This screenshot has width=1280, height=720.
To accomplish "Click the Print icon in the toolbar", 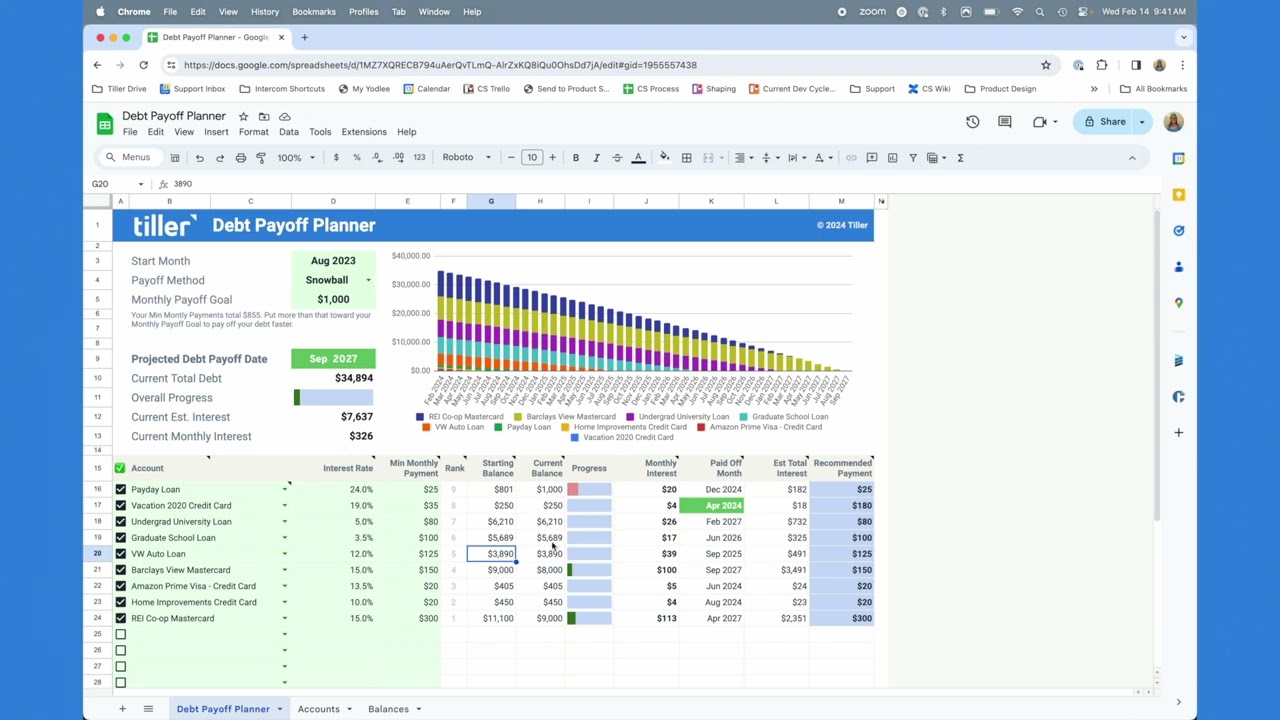I will point(240,158).
